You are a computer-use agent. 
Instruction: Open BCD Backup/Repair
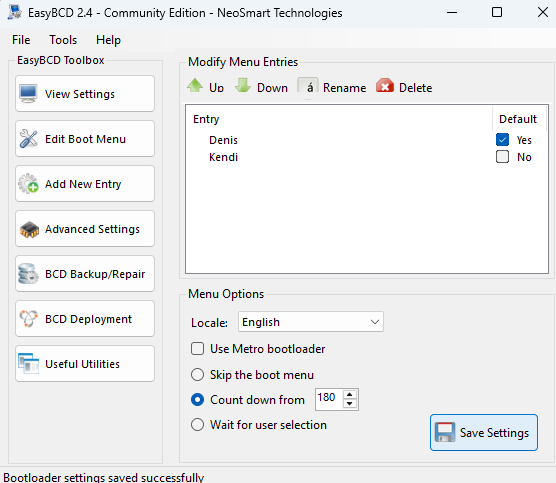[x=85, y=274]
